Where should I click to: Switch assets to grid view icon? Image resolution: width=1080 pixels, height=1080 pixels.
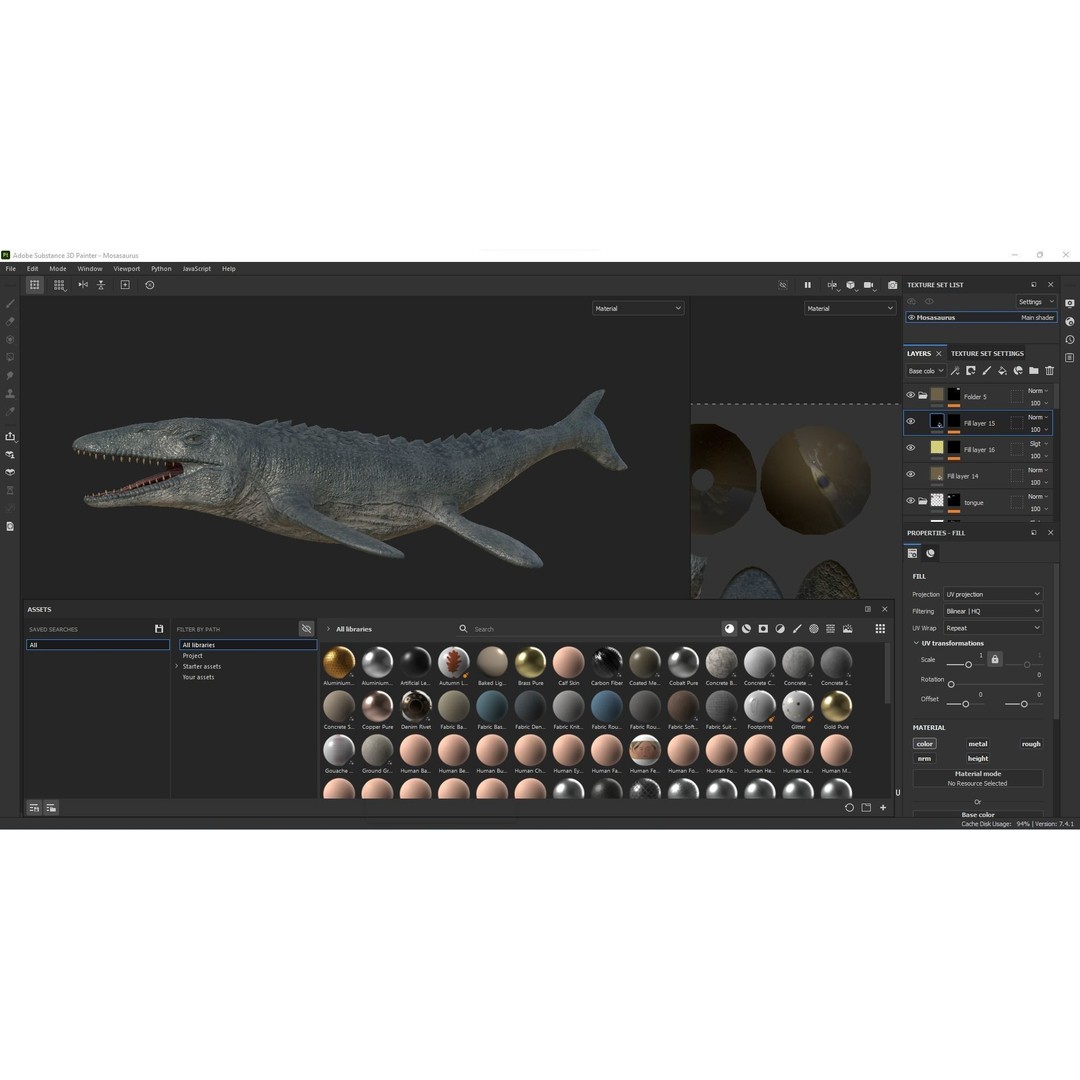click(x=880, y=629)
